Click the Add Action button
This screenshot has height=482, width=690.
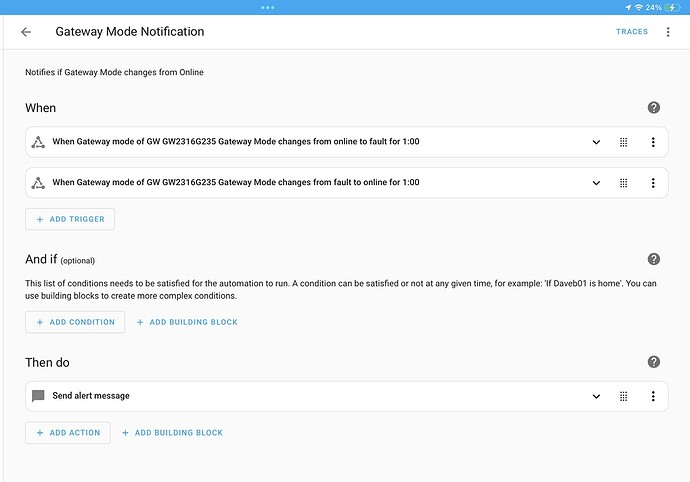[68, 433]
